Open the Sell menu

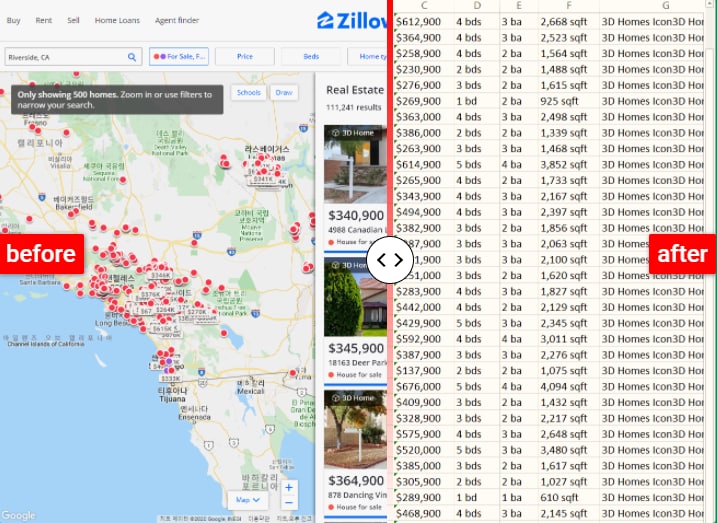click(x=73, y=21)
